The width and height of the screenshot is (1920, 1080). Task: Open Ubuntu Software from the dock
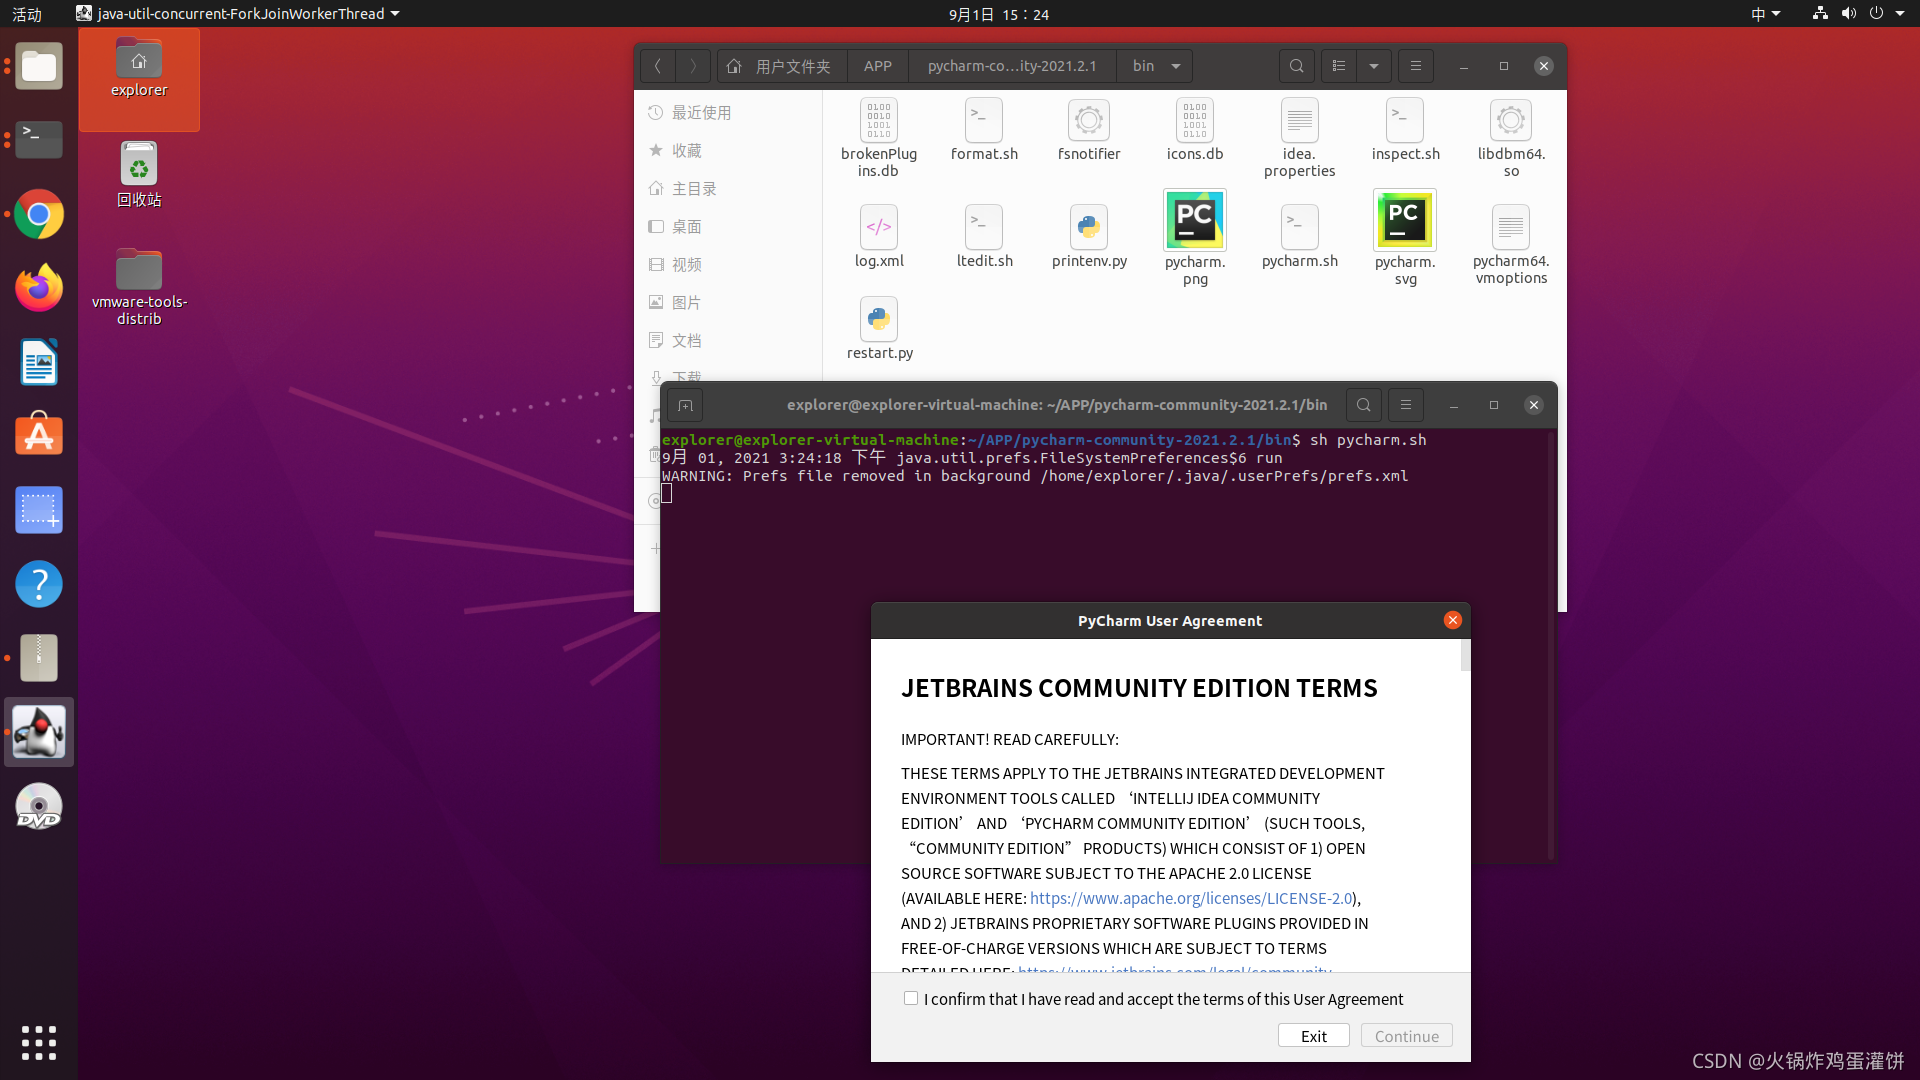(39, 436)
